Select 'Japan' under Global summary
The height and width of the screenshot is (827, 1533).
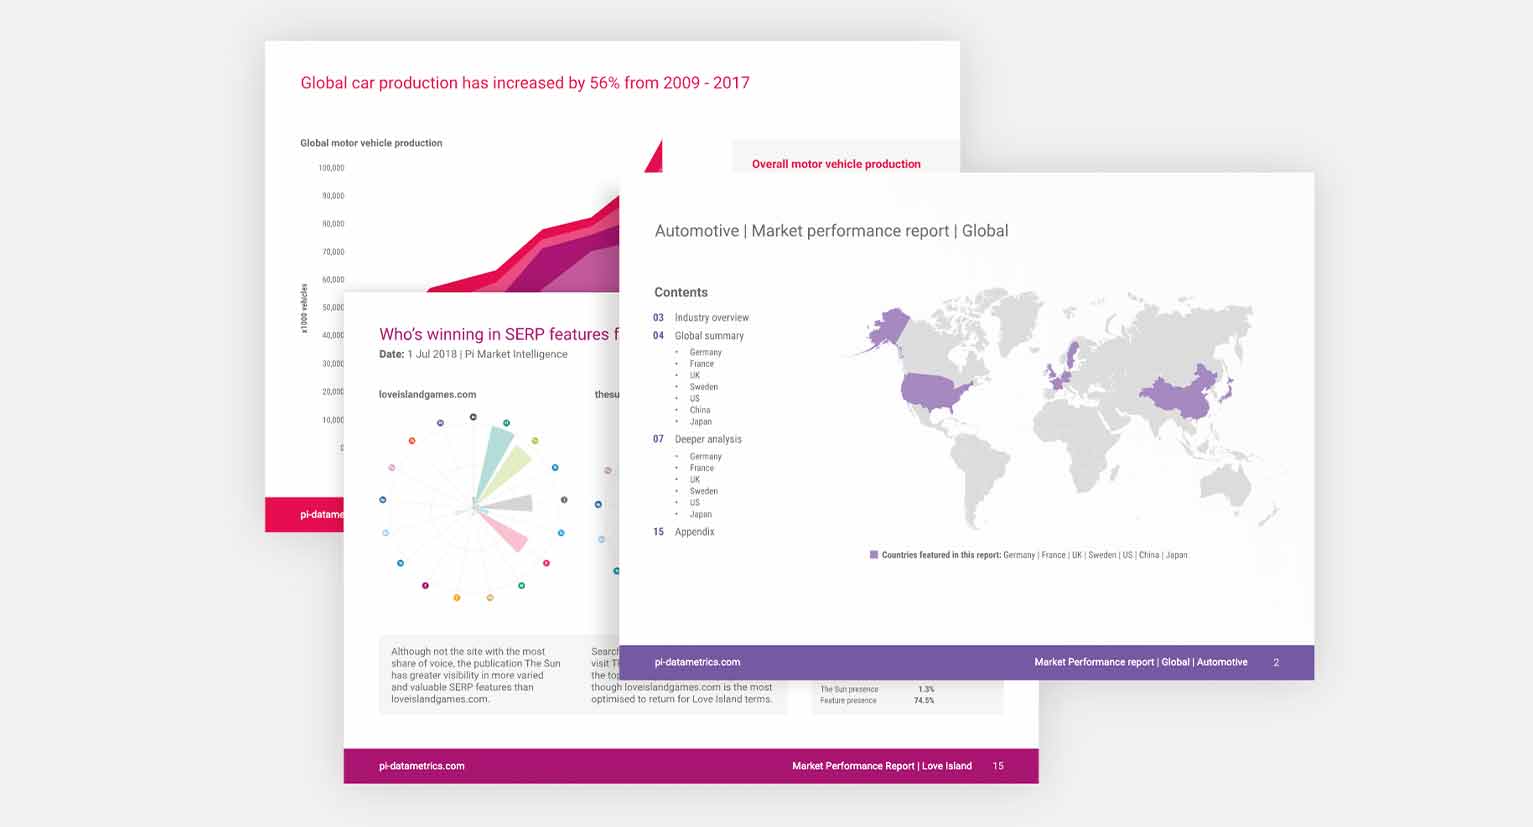[x=700, y=422]
